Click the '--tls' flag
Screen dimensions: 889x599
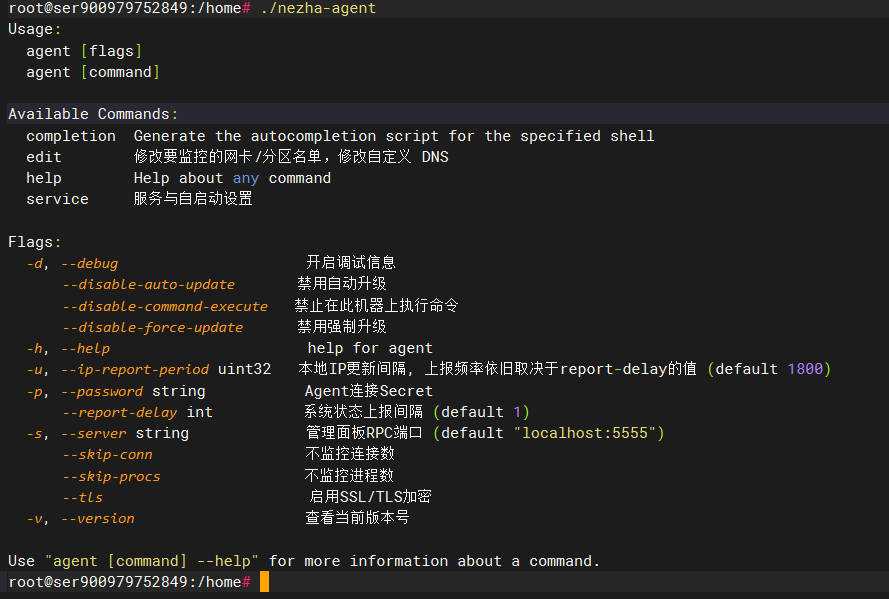point(82,498)
